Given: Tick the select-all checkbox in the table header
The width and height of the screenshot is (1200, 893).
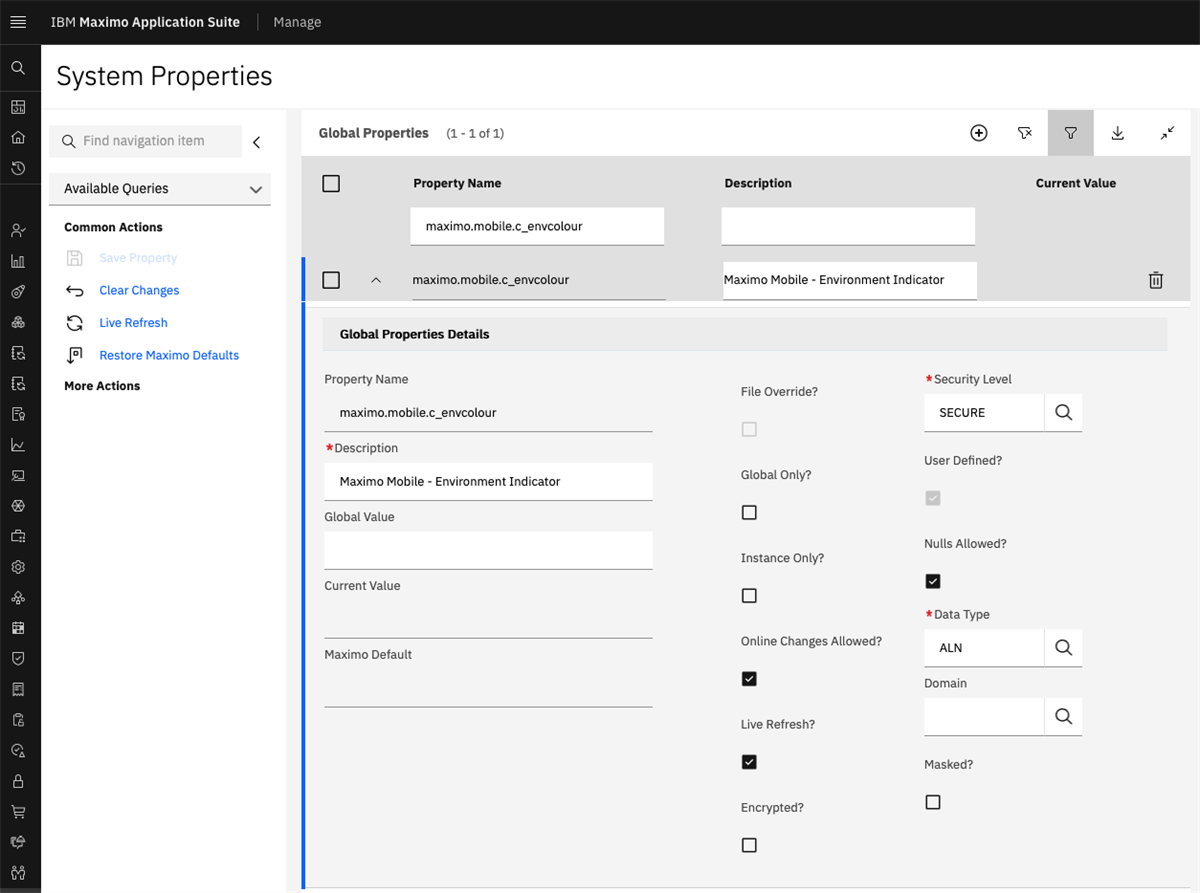Looking at the screenshot, I should tap(331, 183).
